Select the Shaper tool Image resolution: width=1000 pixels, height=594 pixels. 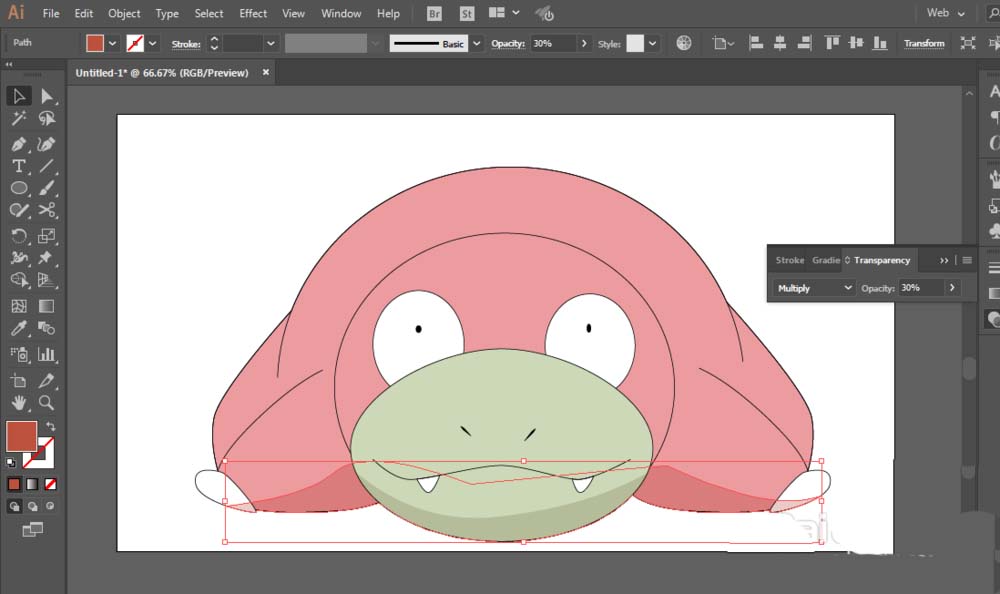(18, 210)
